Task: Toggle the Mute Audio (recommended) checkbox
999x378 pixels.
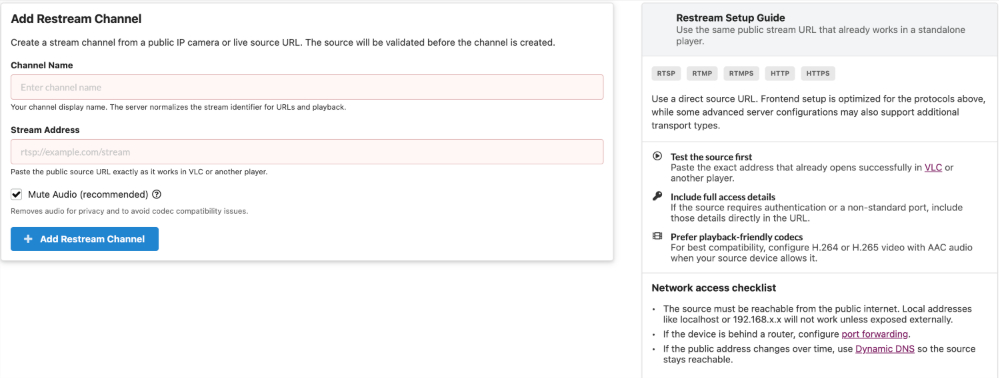Action: pos(17,194)
